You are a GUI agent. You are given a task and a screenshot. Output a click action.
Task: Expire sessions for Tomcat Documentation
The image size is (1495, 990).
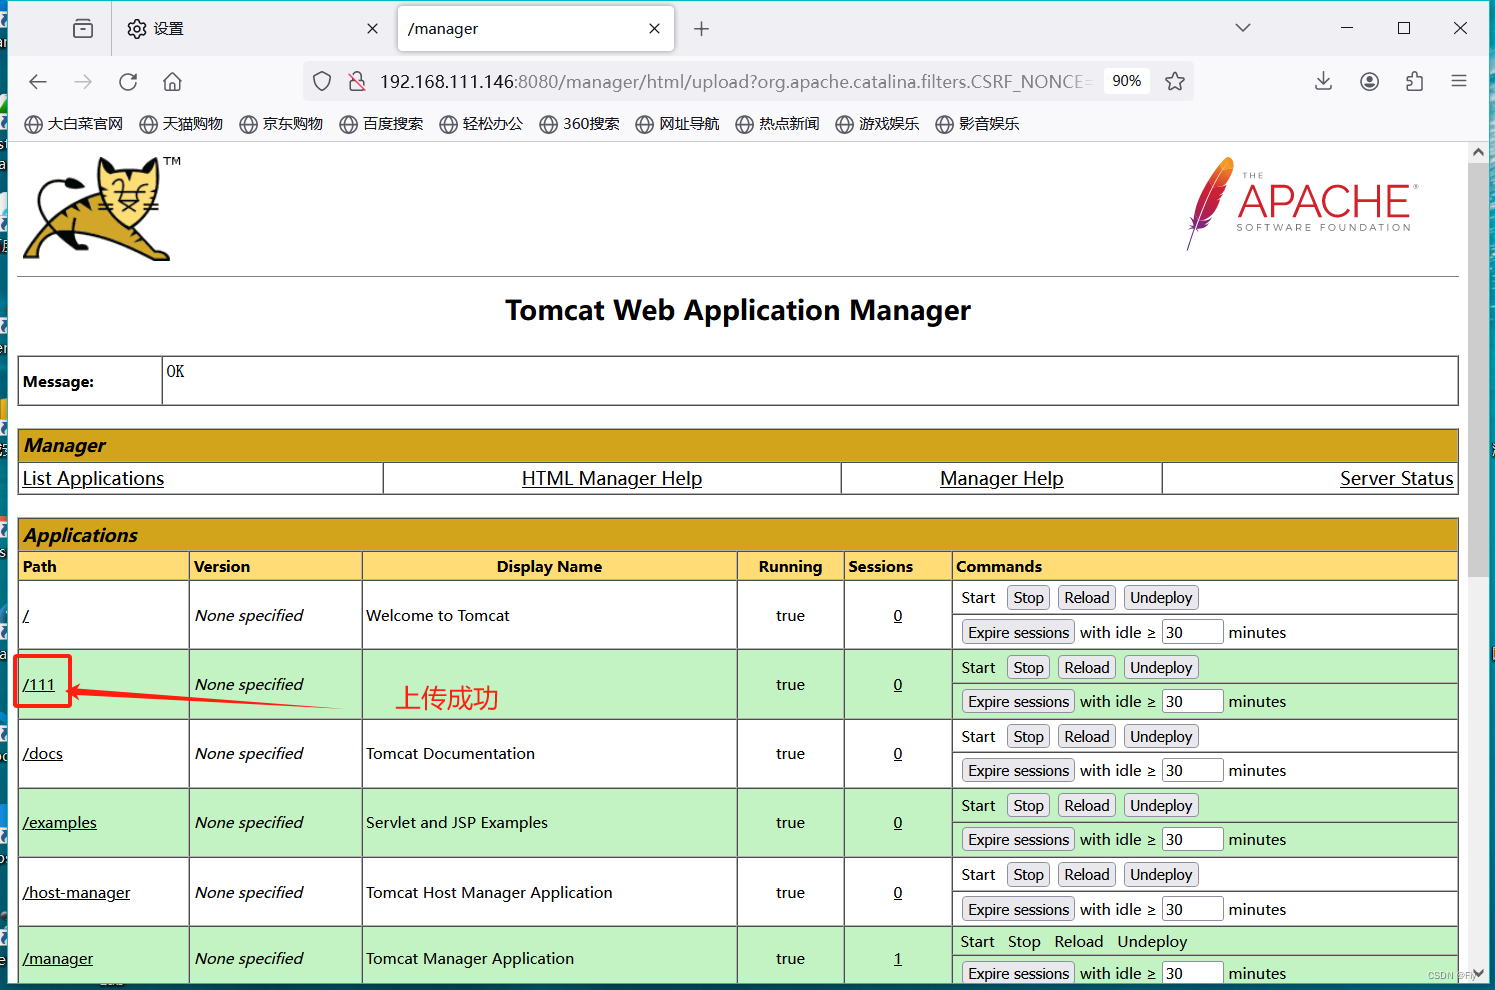(1018, 771)
